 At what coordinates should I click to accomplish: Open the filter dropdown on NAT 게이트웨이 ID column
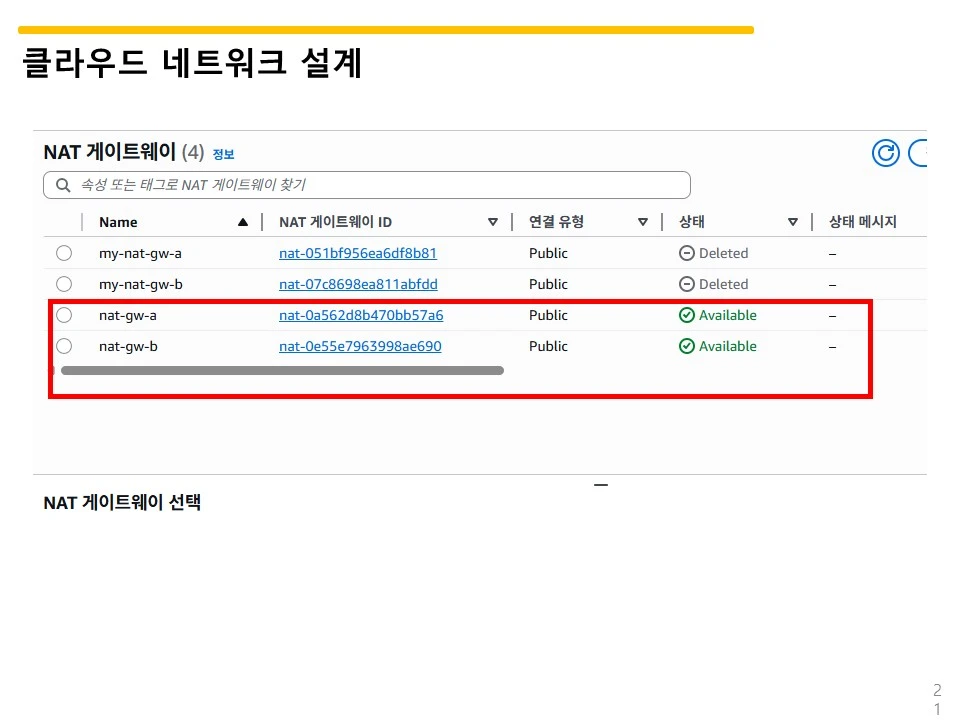pos(493,221)
